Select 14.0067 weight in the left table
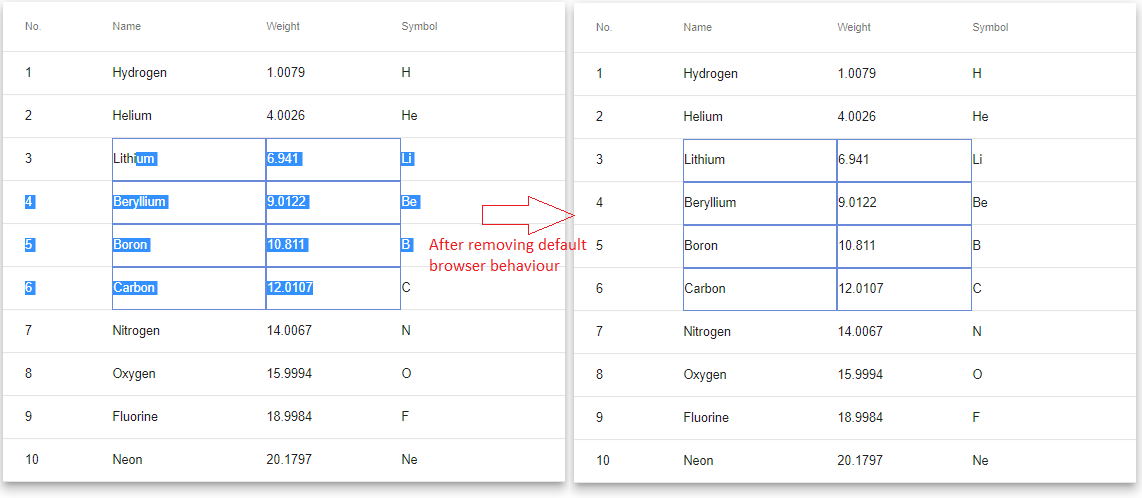Image resolution: width=1142 pixels, height=498 pixels. click(x=289, y=331)
